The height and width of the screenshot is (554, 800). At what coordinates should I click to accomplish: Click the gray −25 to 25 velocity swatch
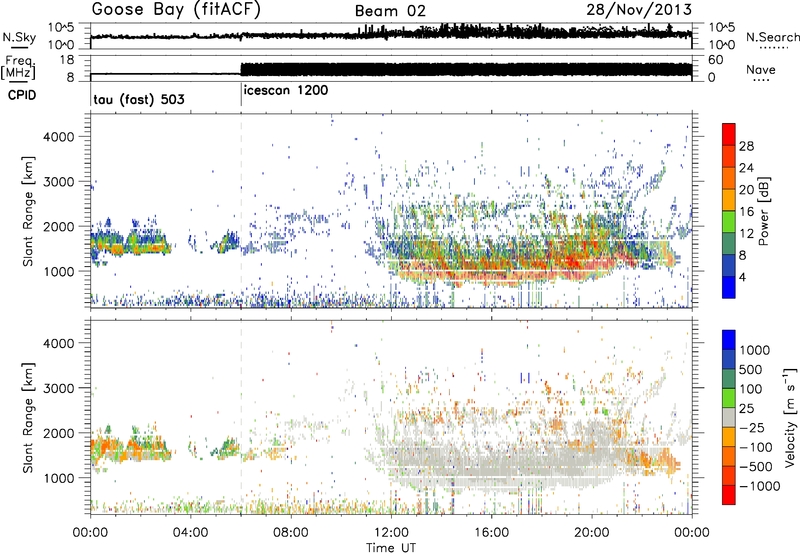click(729, 417)
